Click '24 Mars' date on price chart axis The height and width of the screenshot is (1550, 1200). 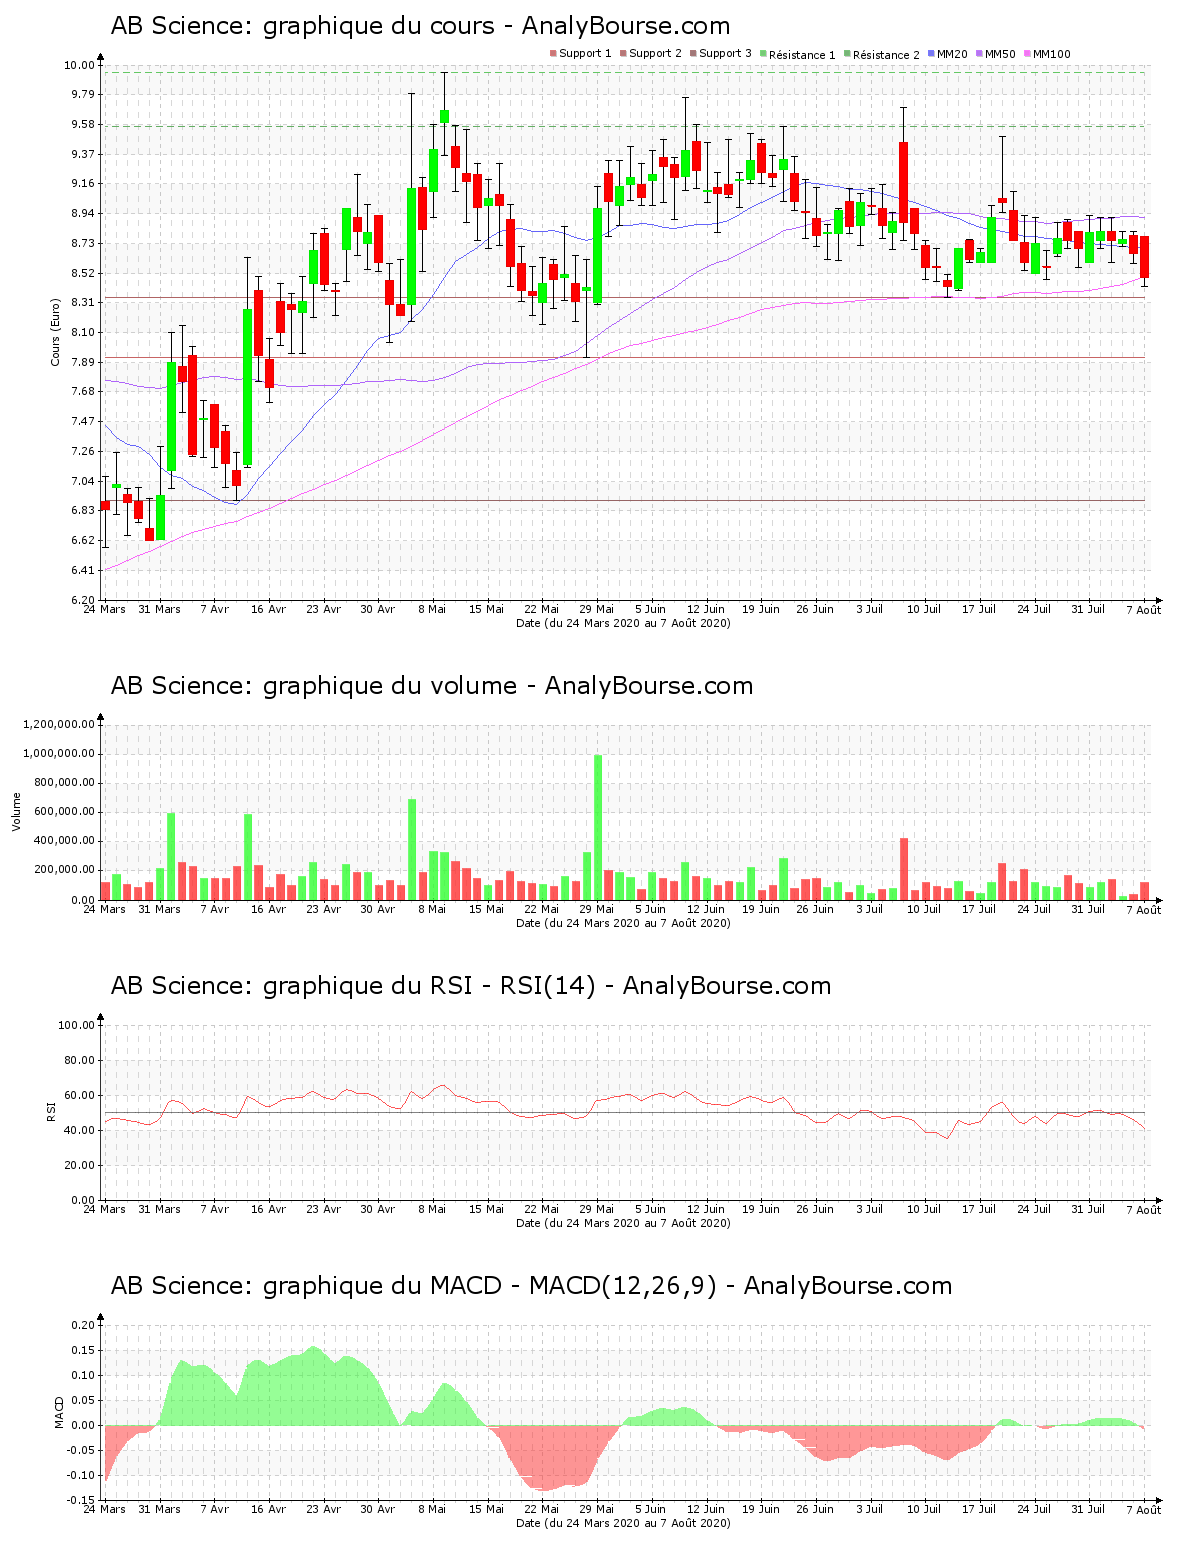104,609
